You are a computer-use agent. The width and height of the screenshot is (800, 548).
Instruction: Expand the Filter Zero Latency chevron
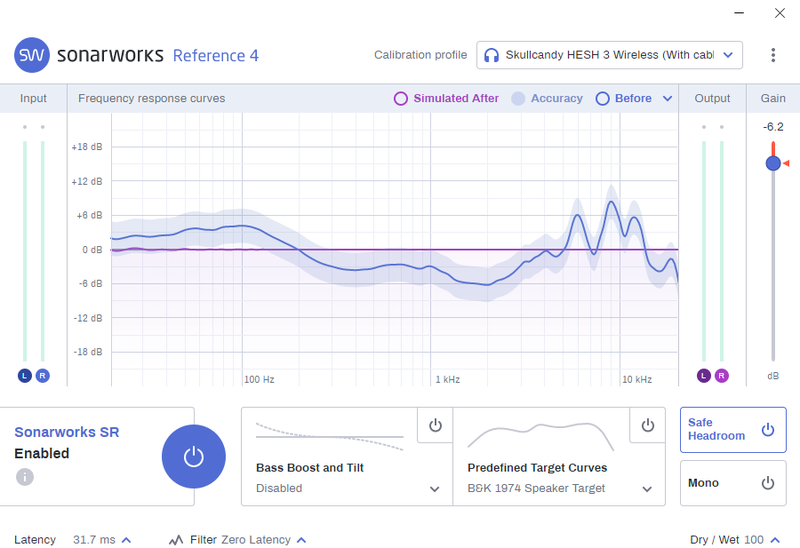[x=302, y=540]
